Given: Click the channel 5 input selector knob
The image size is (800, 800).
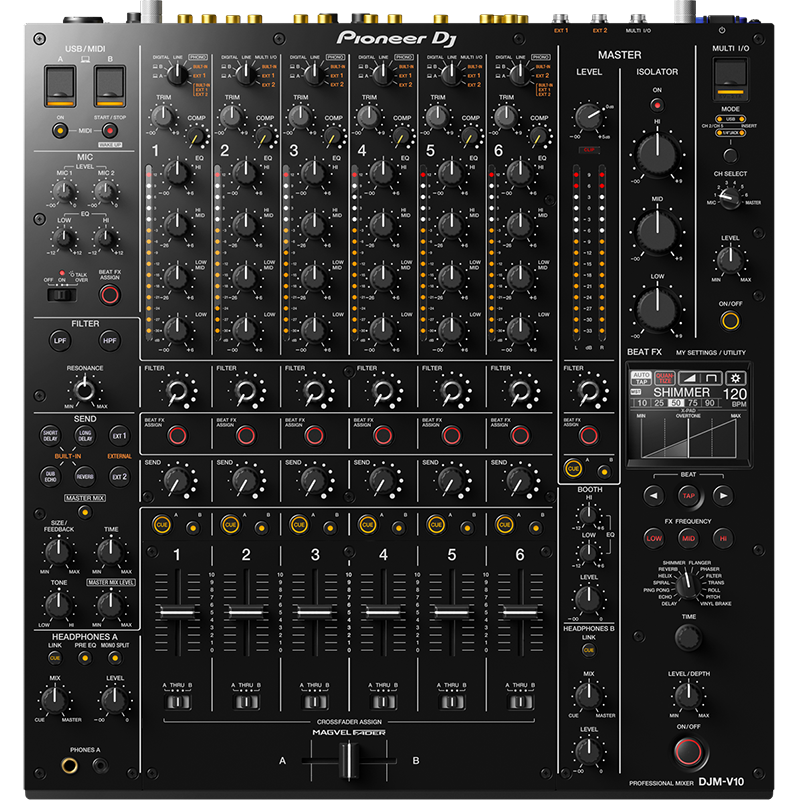Looking at the screenshot, I should pyautogui.click(x=451, y=73).
